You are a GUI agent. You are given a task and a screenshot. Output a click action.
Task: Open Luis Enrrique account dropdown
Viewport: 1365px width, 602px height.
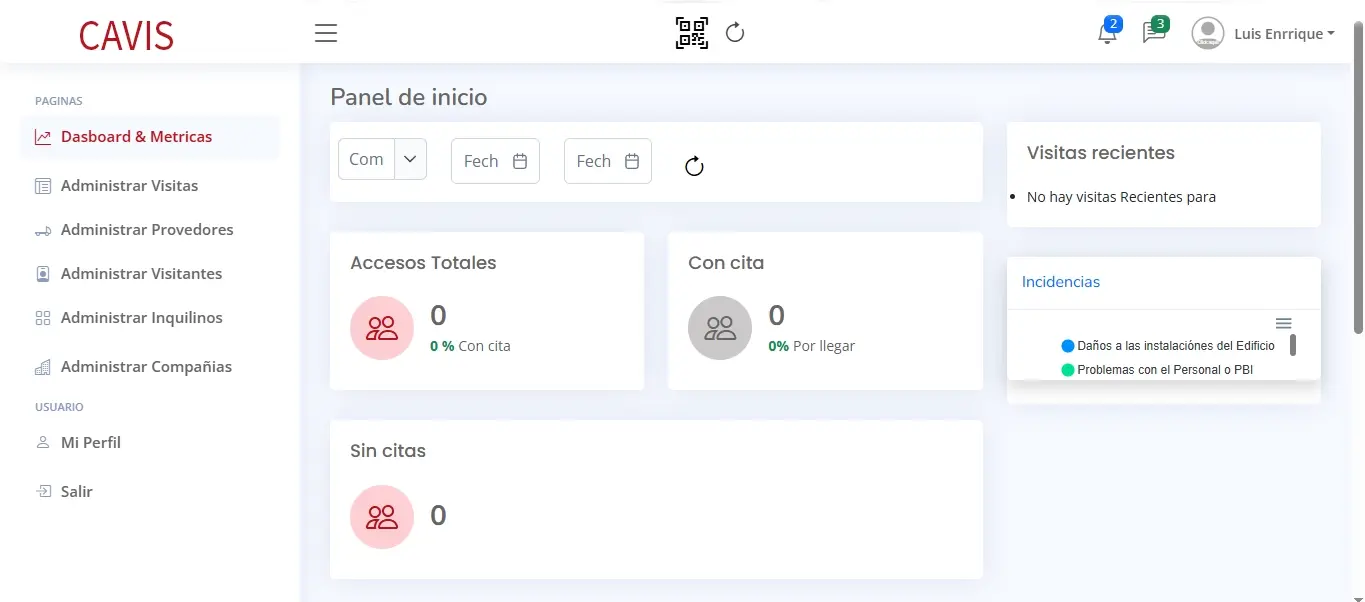[1285, 34]
